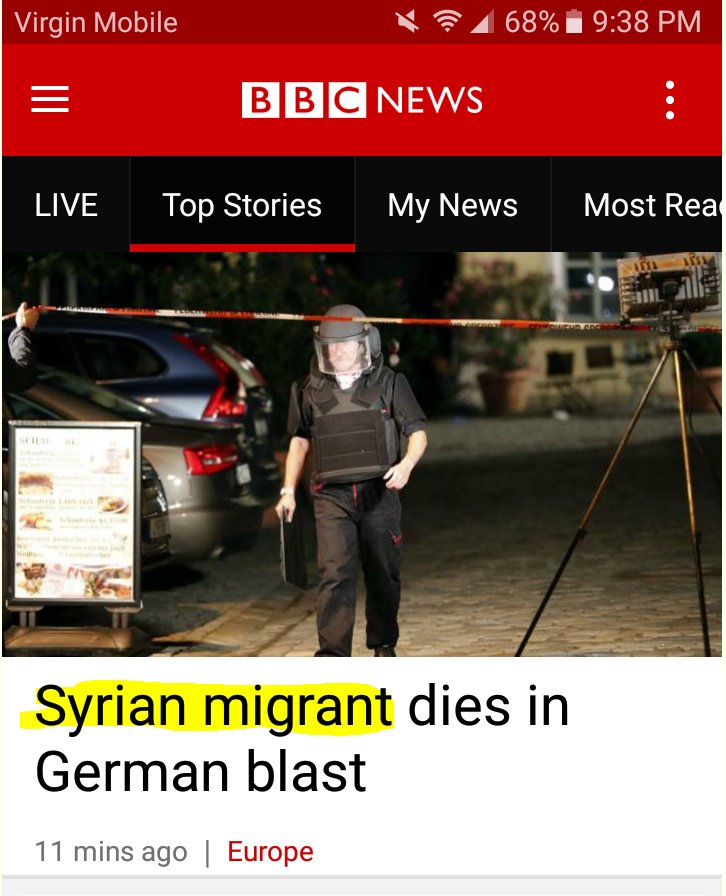The height and width of the screenshot is (896, 726).
Task: Tap the muted sound status icon
Action: click(408, 22)
